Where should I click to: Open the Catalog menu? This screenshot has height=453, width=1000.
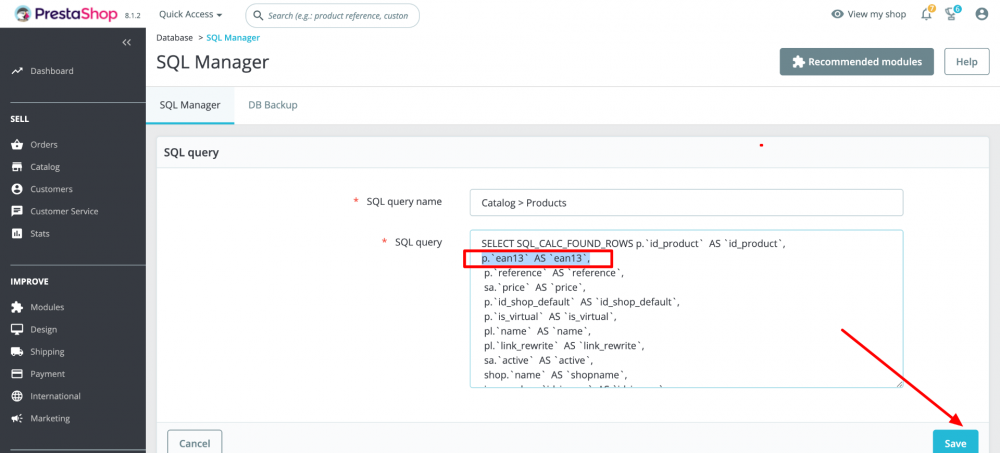(x=45, y=167)
